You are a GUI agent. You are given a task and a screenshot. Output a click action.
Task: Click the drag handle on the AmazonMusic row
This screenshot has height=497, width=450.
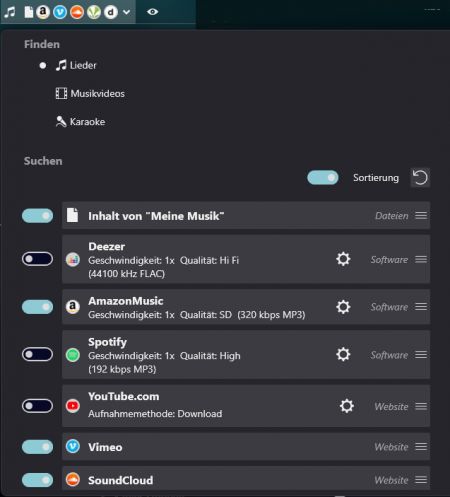coord(421,307)
